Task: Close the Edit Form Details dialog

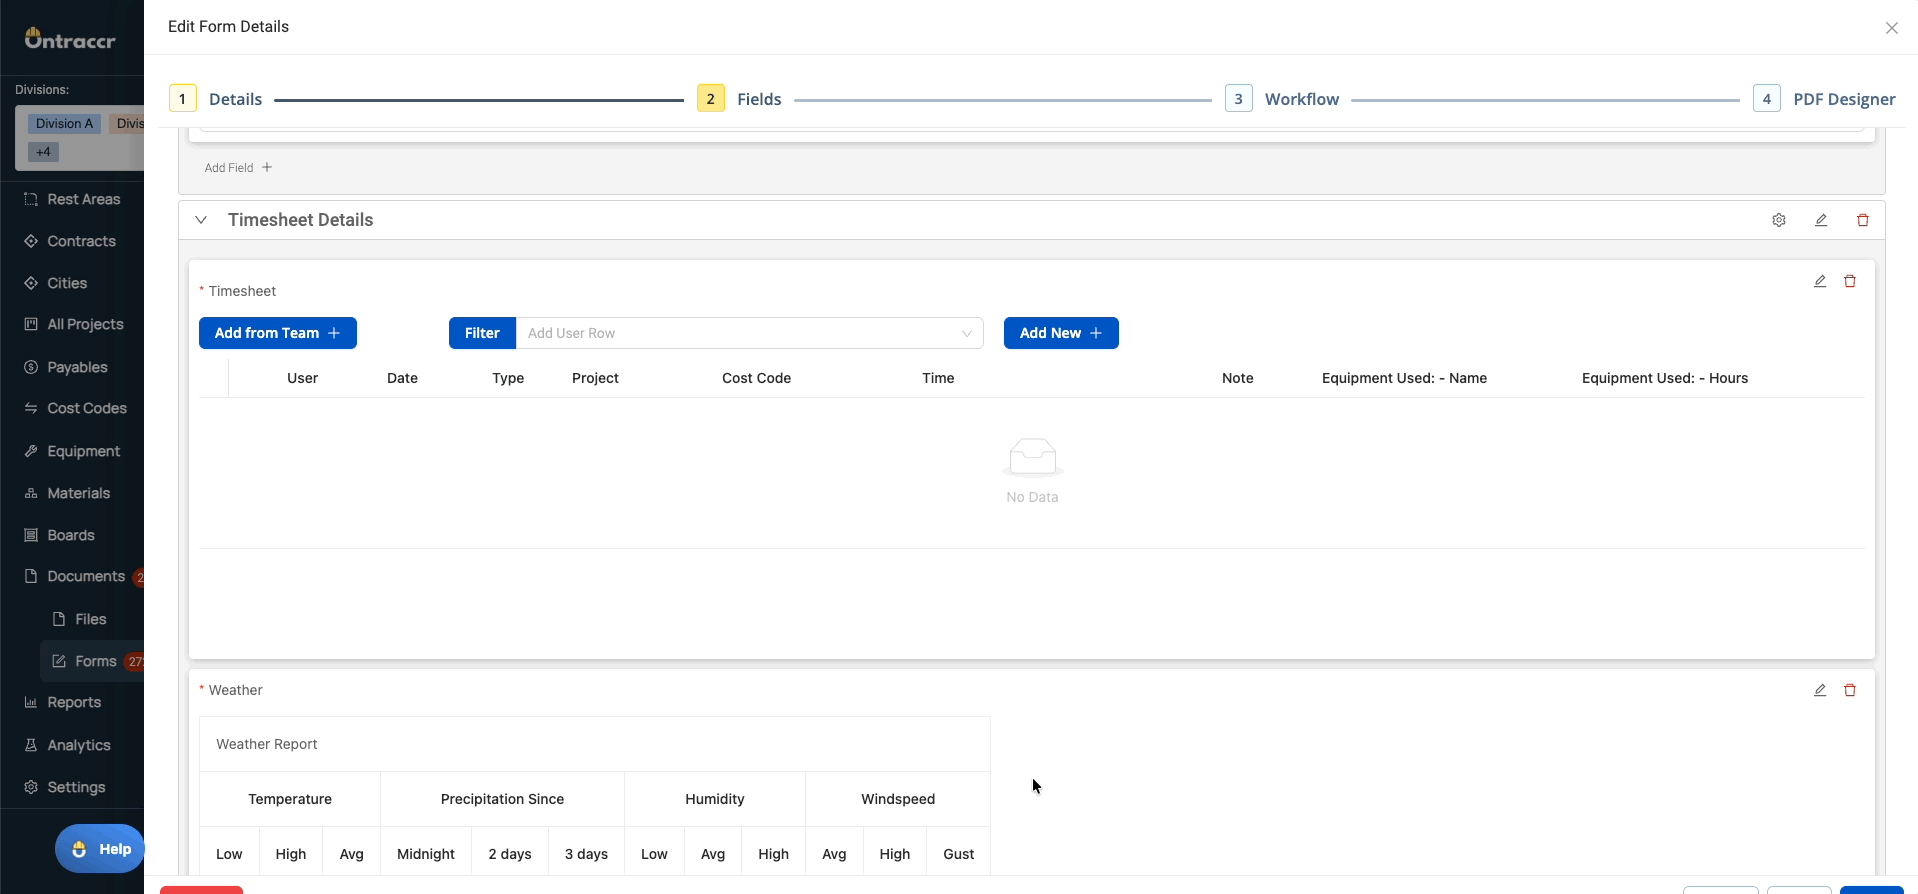Action: point(1890,28)
